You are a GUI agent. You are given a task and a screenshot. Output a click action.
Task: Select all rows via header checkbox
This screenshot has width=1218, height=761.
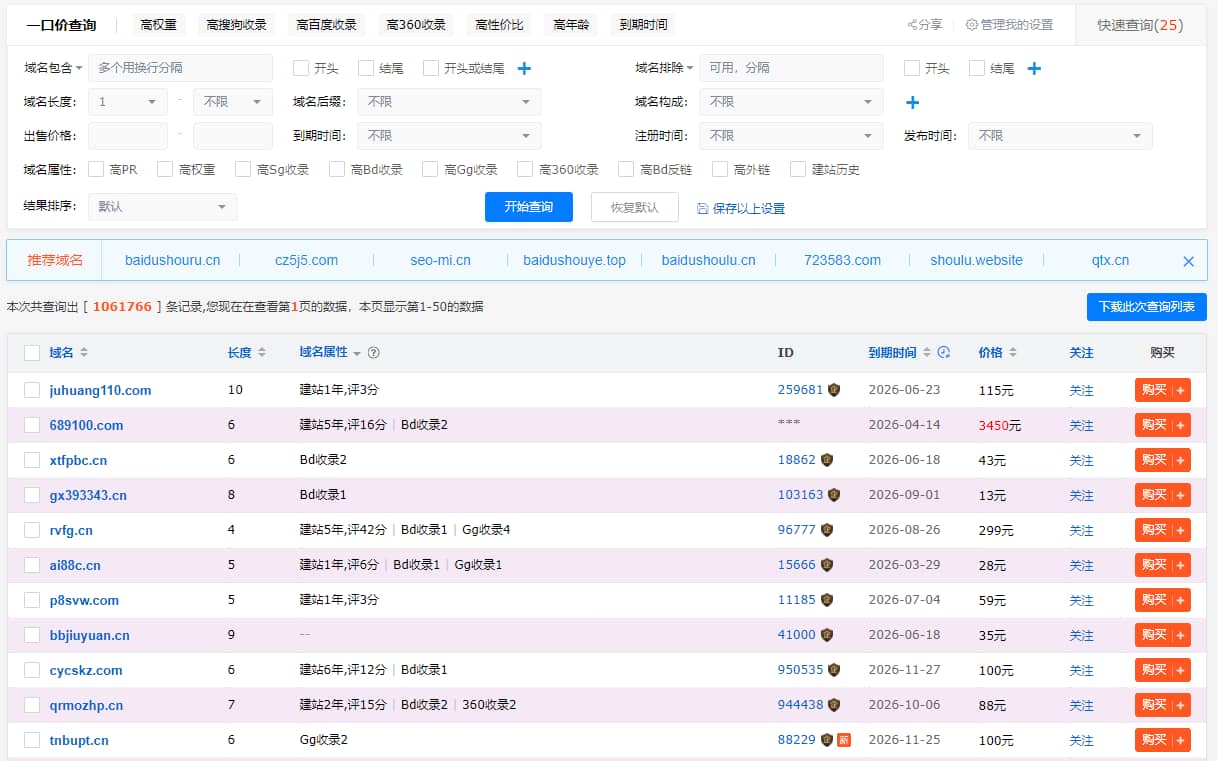(x=31, y=352)
